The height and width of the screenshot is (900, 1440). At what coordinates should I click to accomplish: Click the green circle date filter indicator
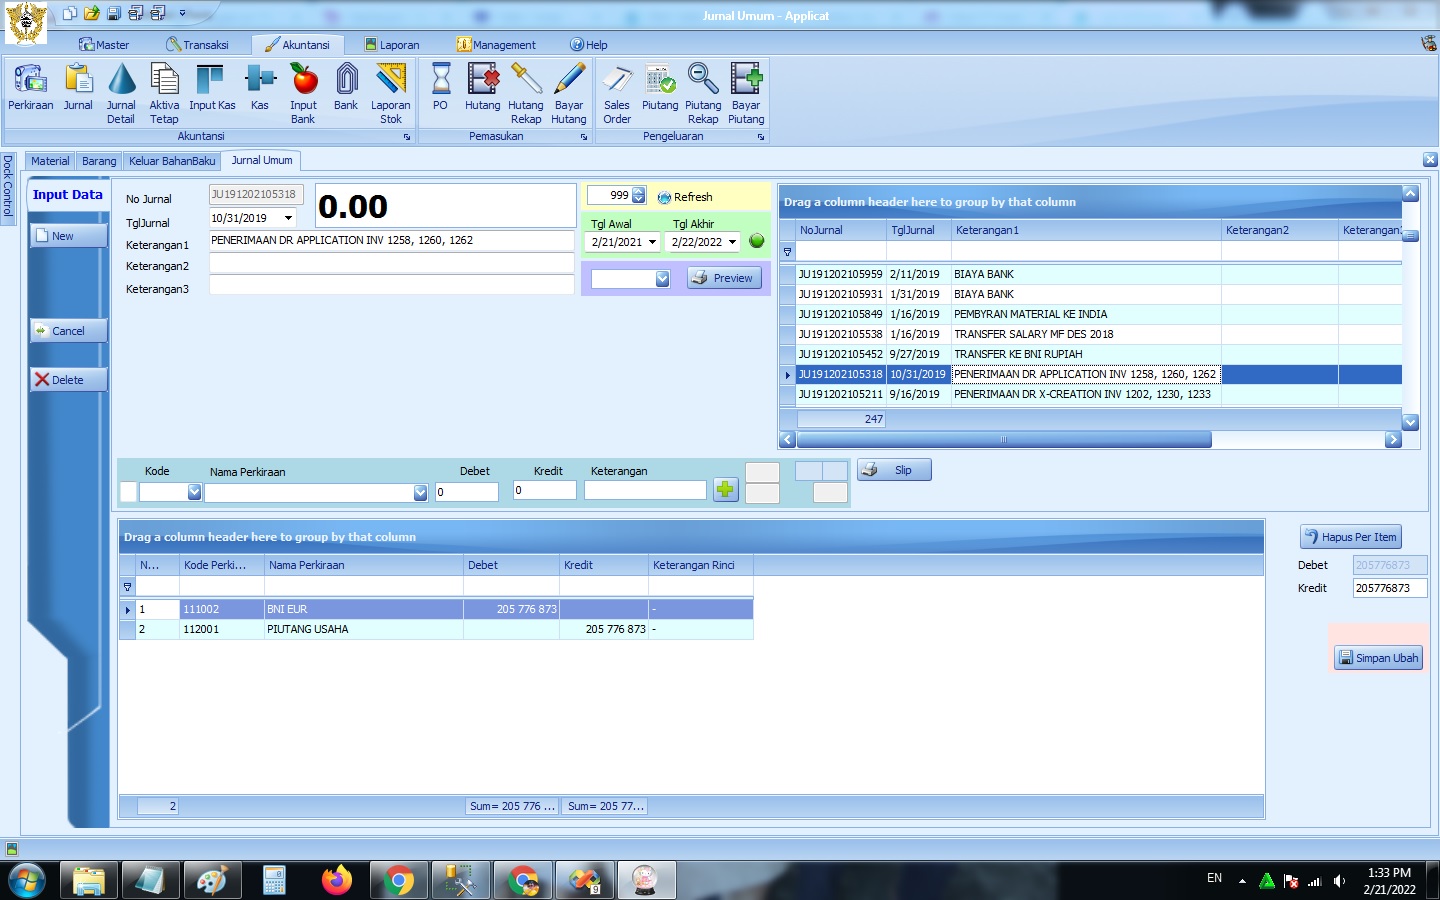(x=756, y=241)
